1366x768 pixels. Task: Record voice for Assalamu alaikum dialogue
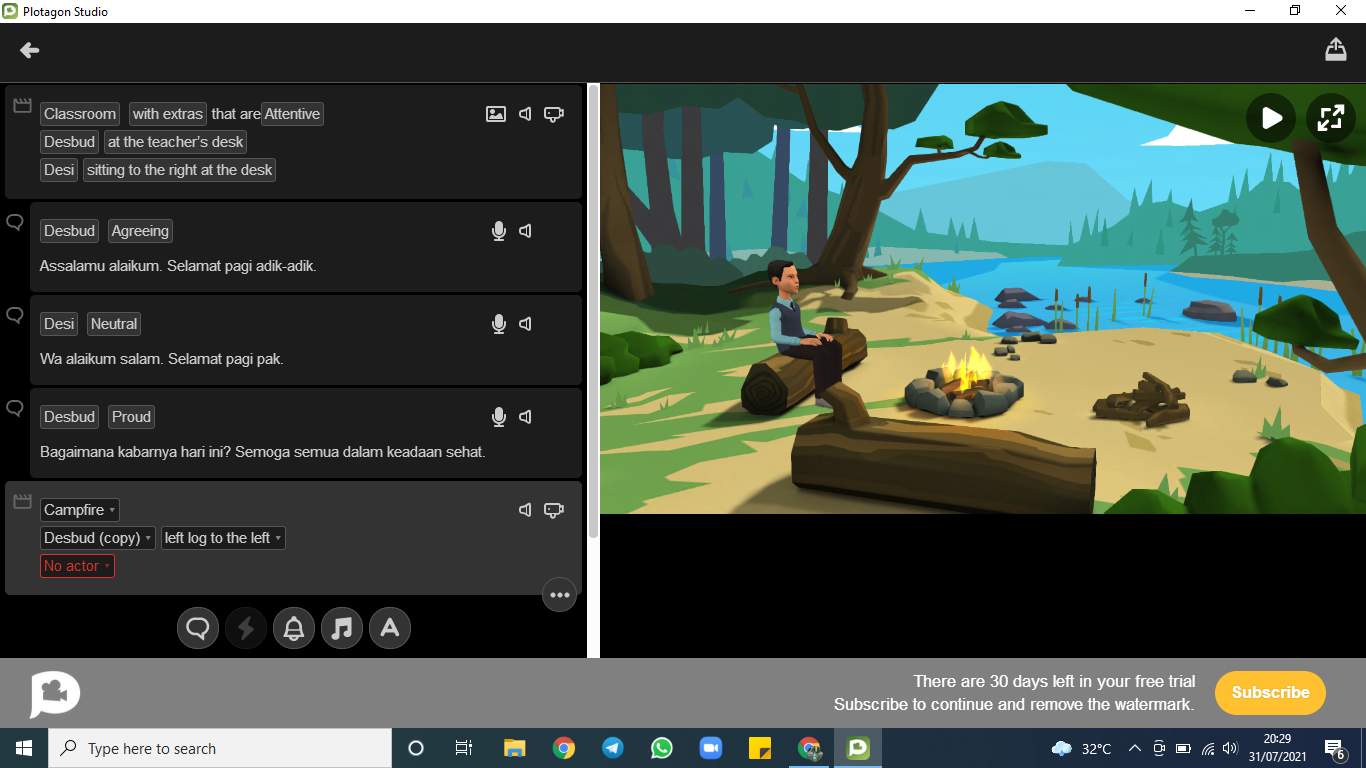499,231
